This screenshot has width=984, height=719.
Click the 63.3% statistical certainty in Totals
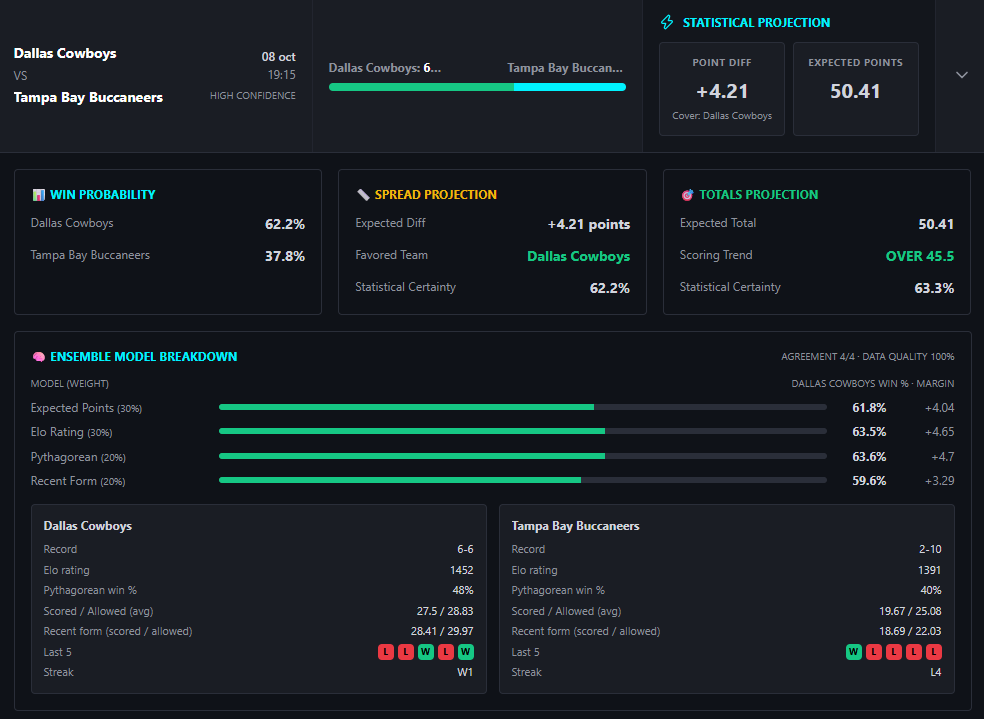coord(934,288)
